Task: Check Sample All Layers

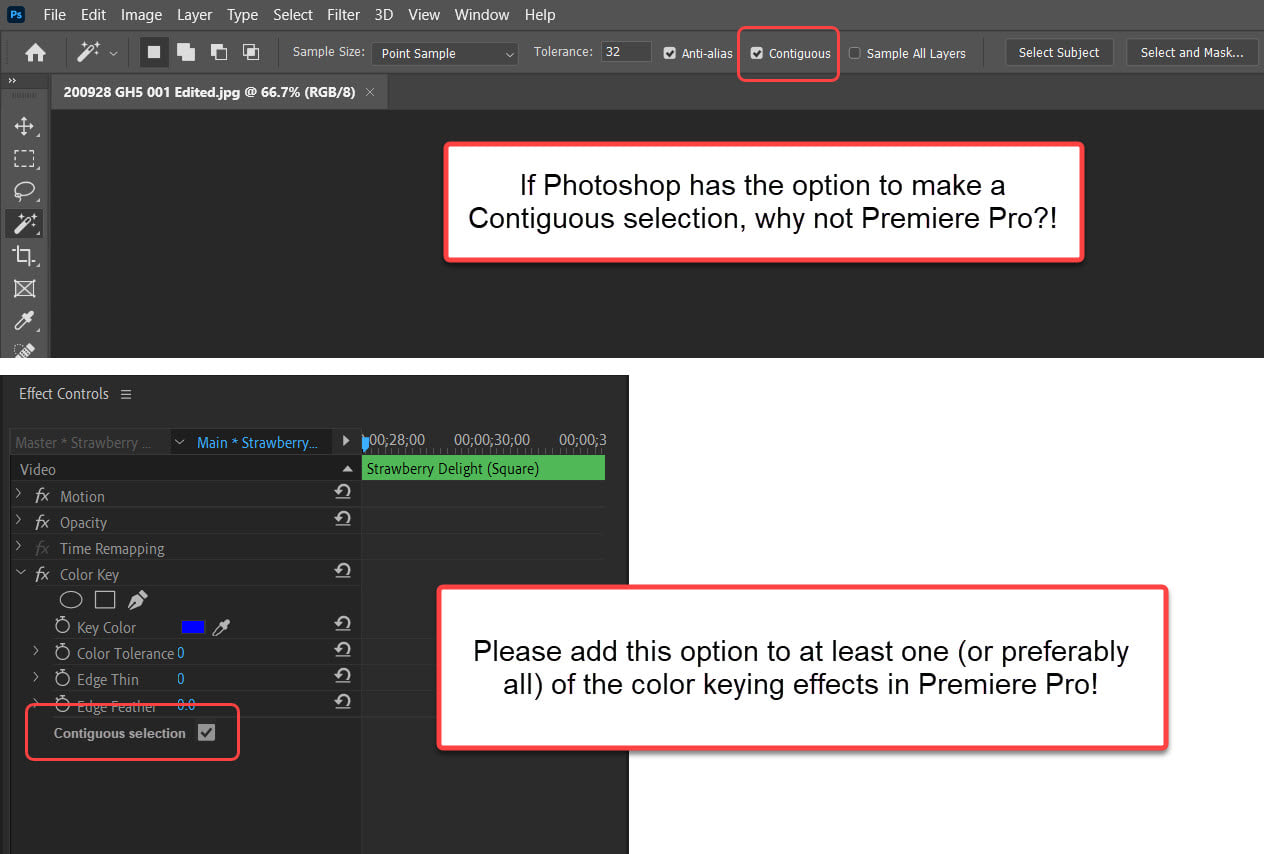Action: click(855, 53)
